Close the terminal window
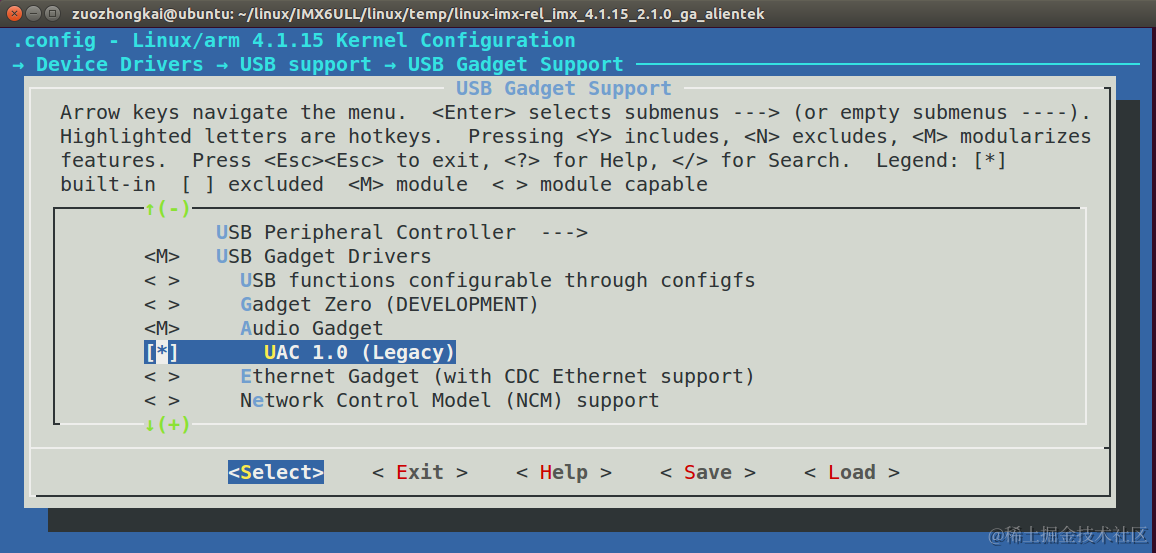The image size is (1156, 553). coord(15,13)
